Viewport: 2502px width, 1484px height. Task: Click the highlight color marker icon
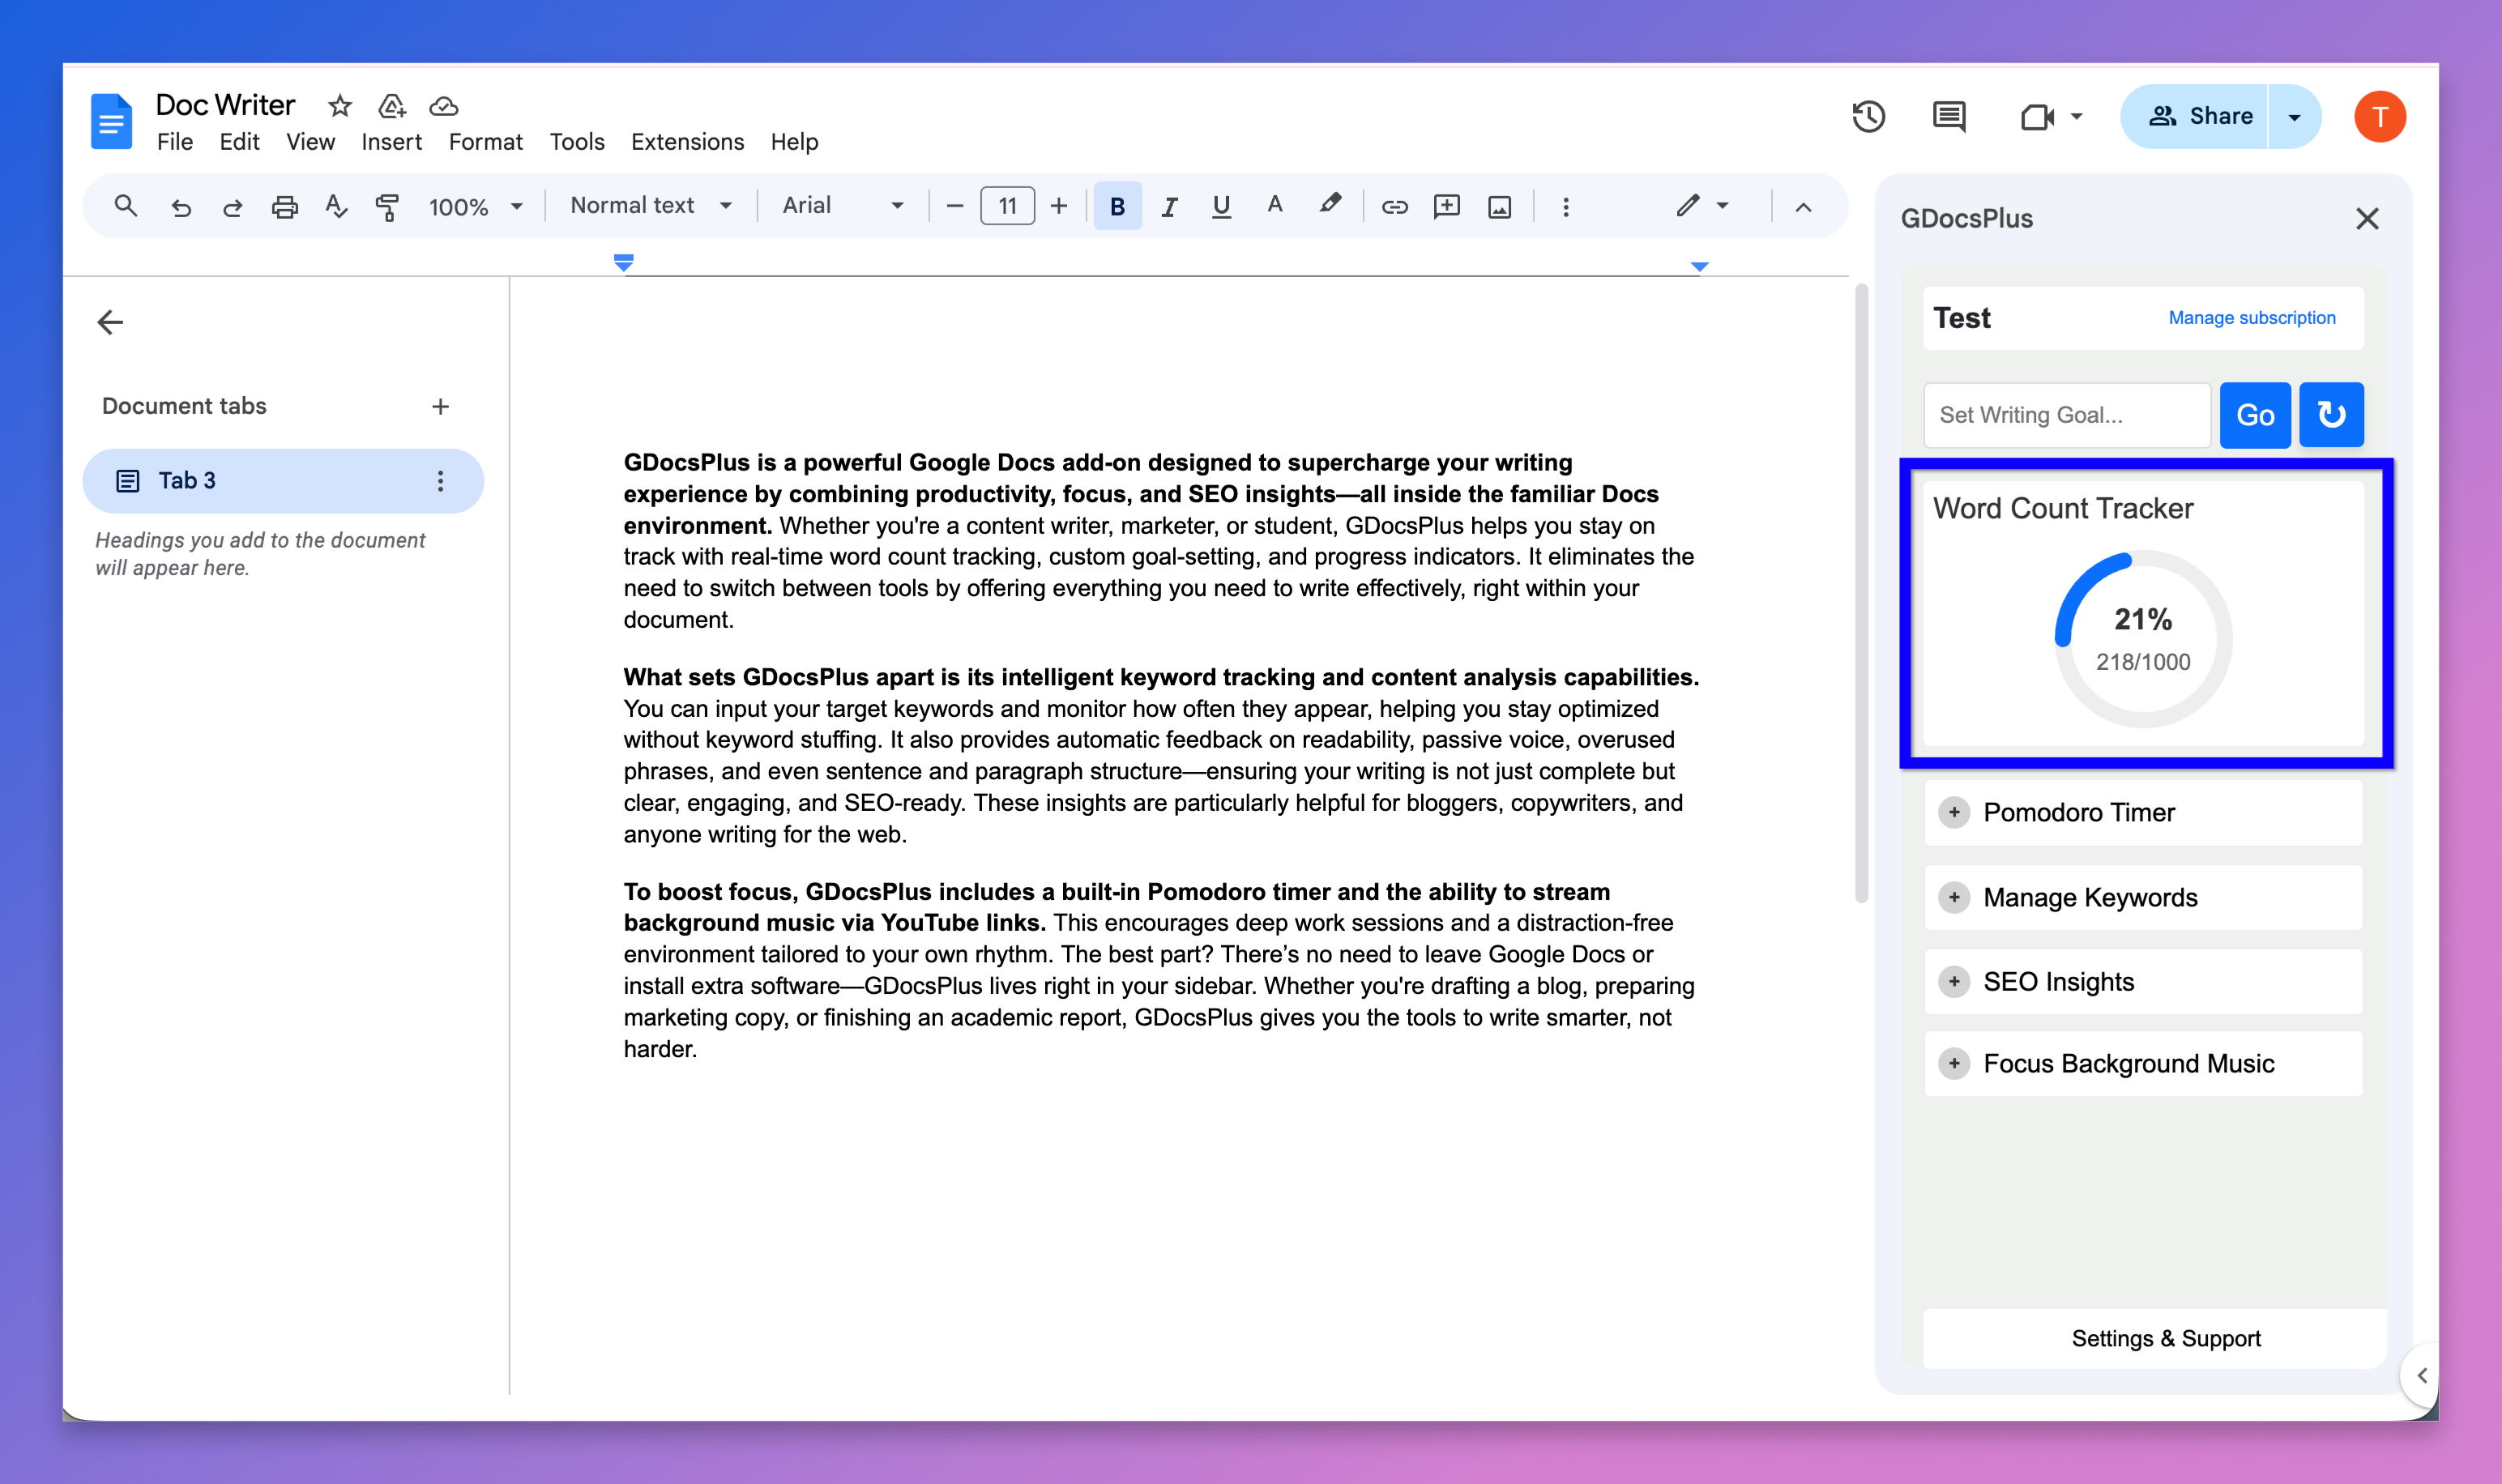point(1329,205)
